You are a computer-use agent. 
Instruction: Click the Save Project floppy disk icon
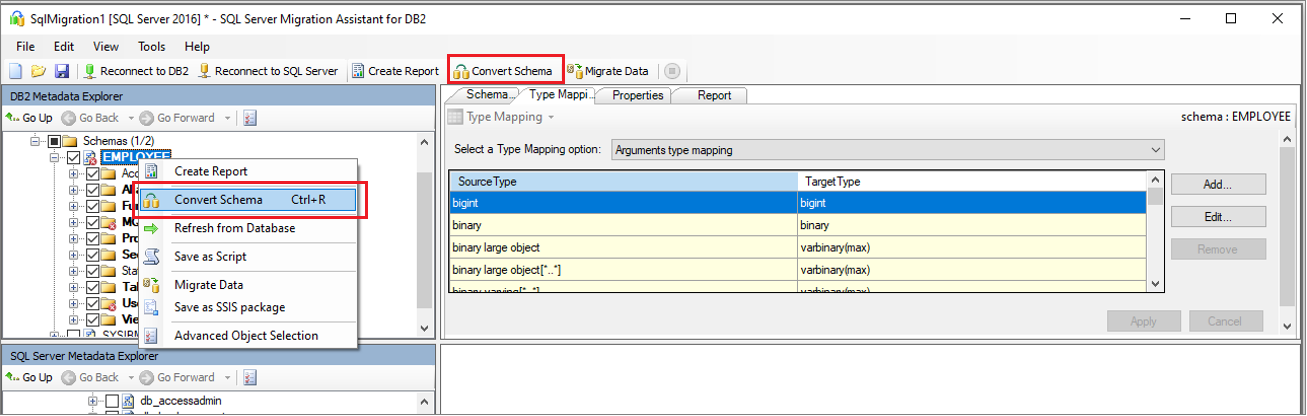(x=61, y=71)
